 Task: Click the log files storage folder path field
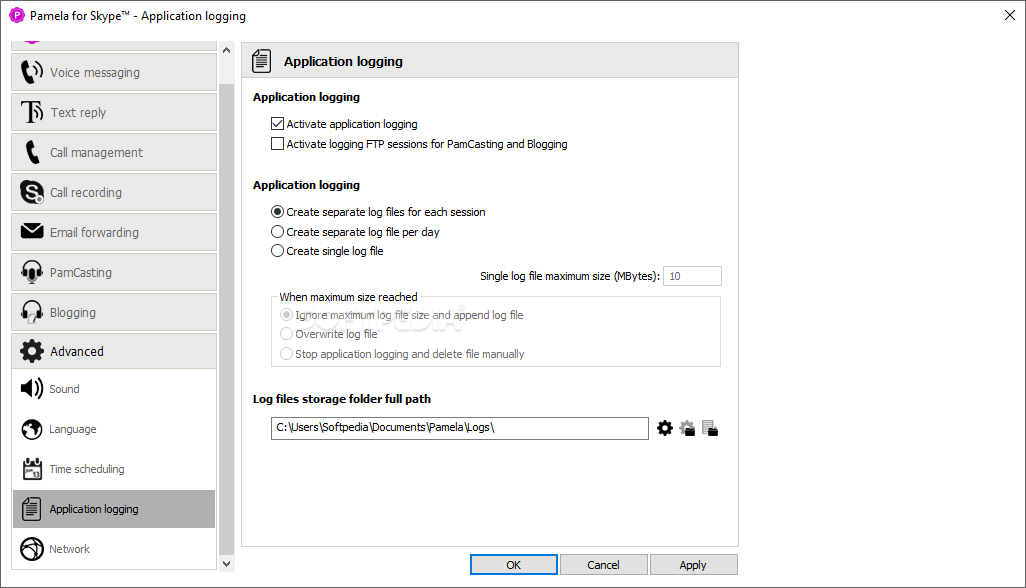pos(459,428)
